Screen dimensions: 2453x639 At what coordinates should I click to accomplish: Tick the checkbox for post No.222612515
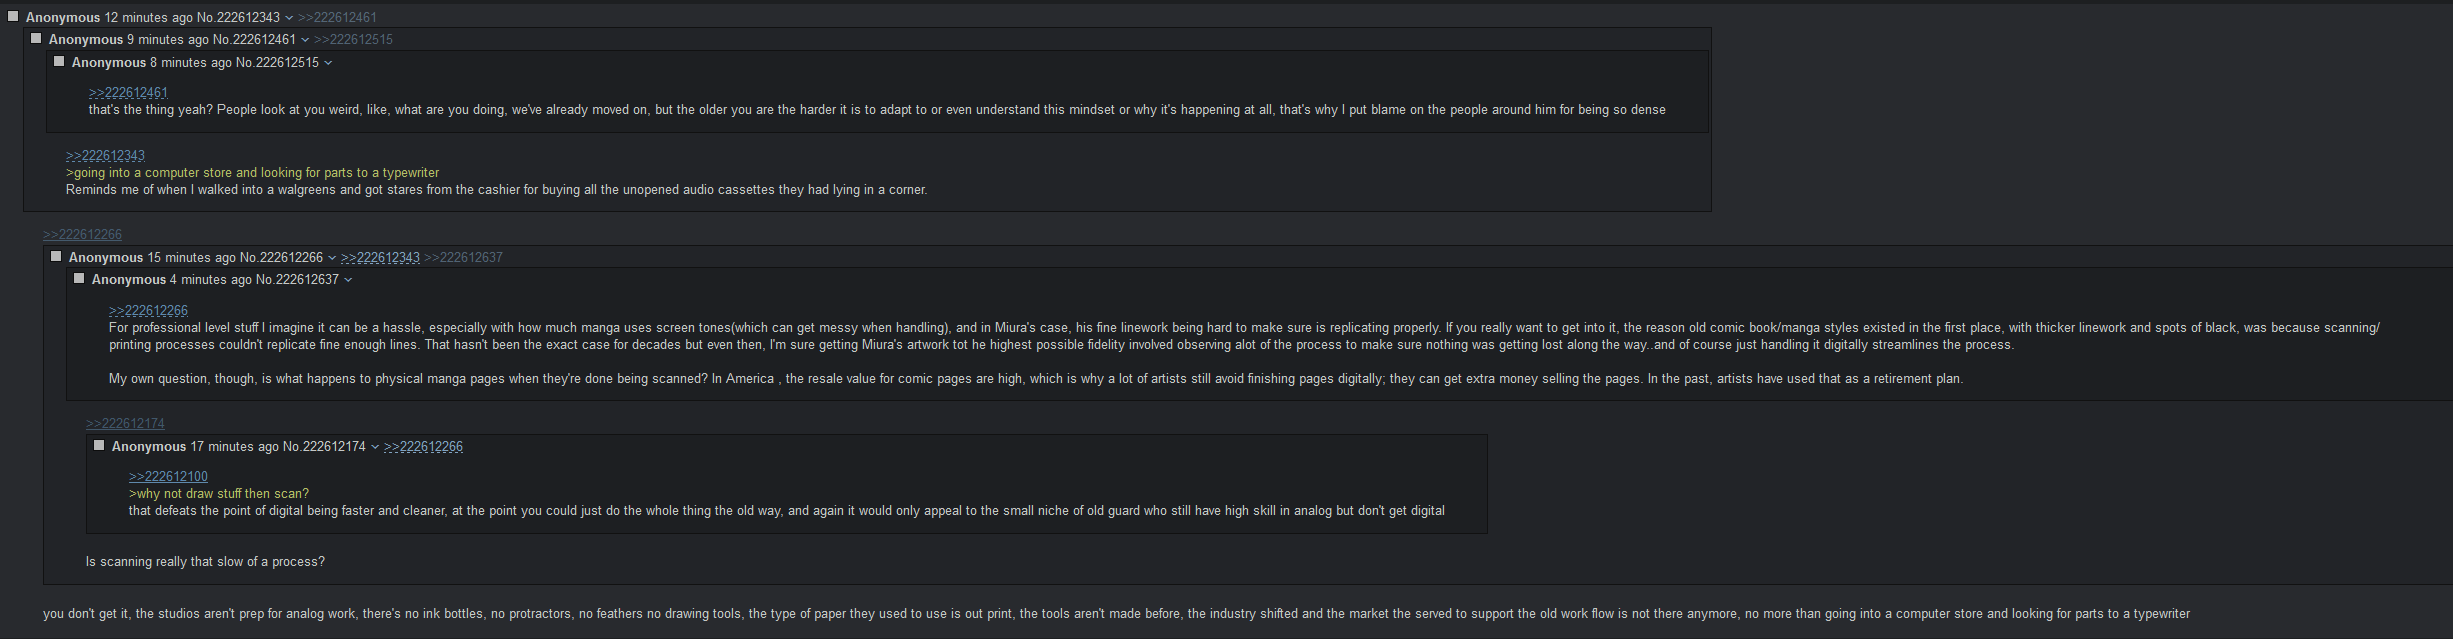[x=59, y=61]
